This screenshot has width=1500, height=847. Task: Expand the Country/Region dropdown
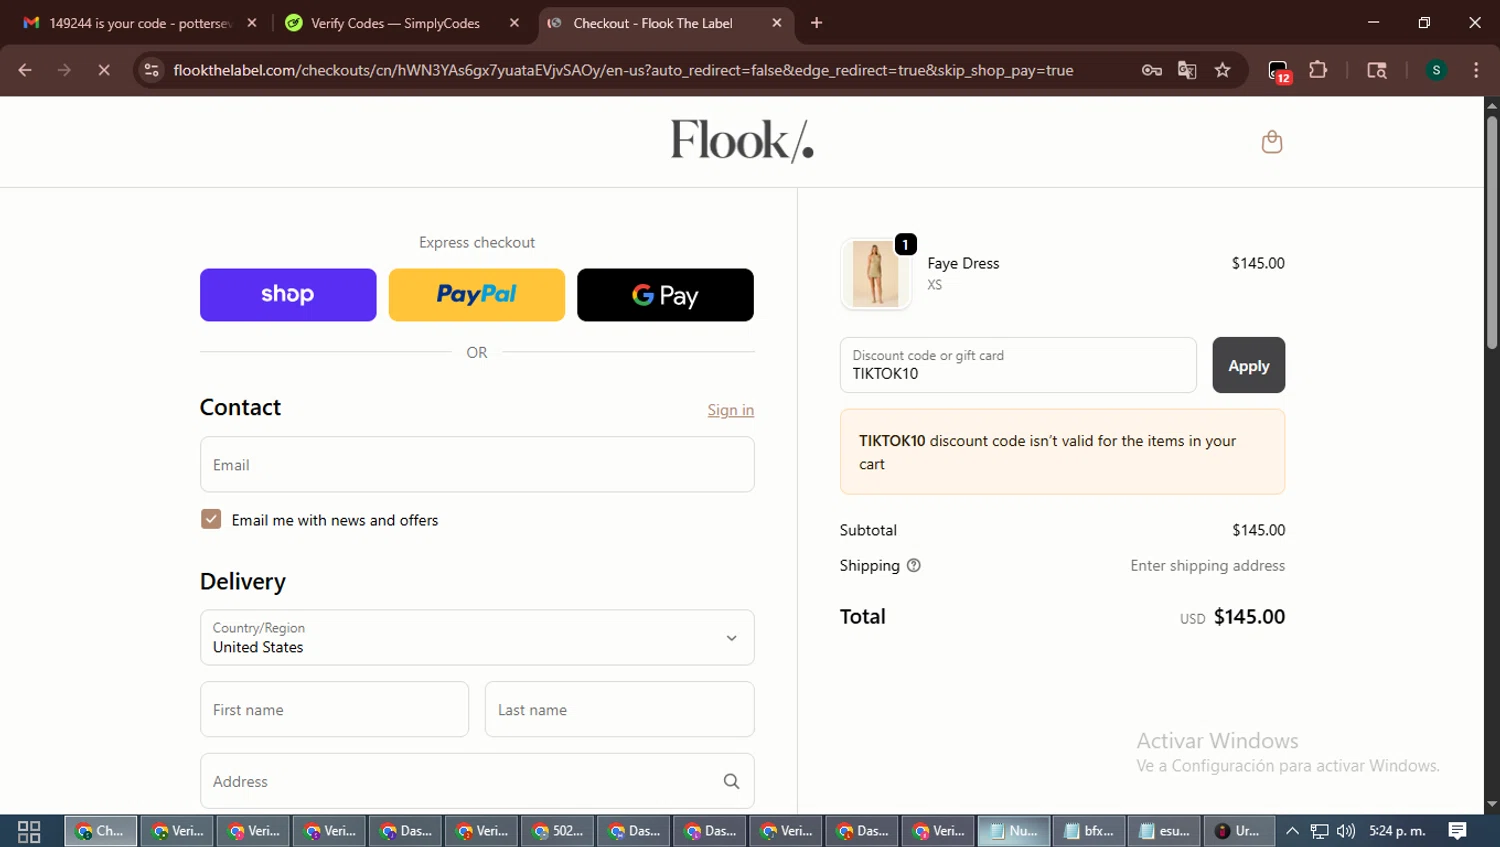pos(477,638)
